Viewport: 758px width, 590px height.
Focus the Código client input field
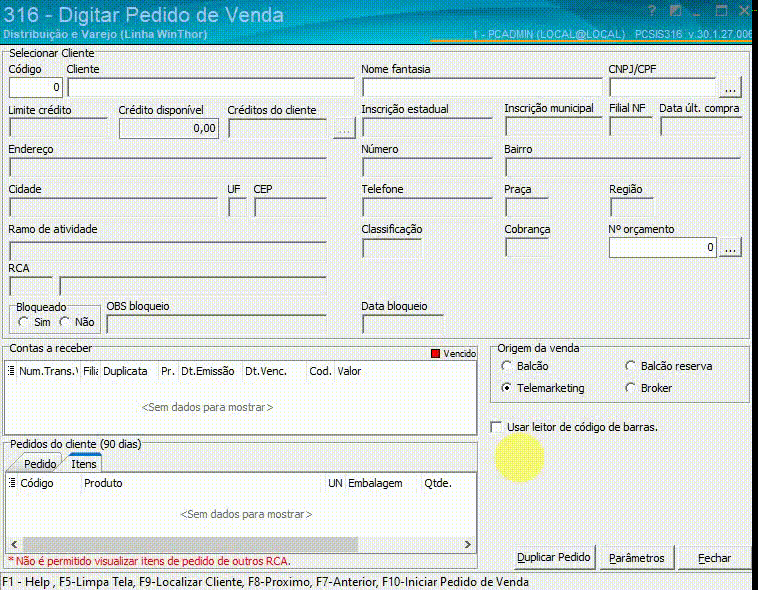(x=36, y=88)
